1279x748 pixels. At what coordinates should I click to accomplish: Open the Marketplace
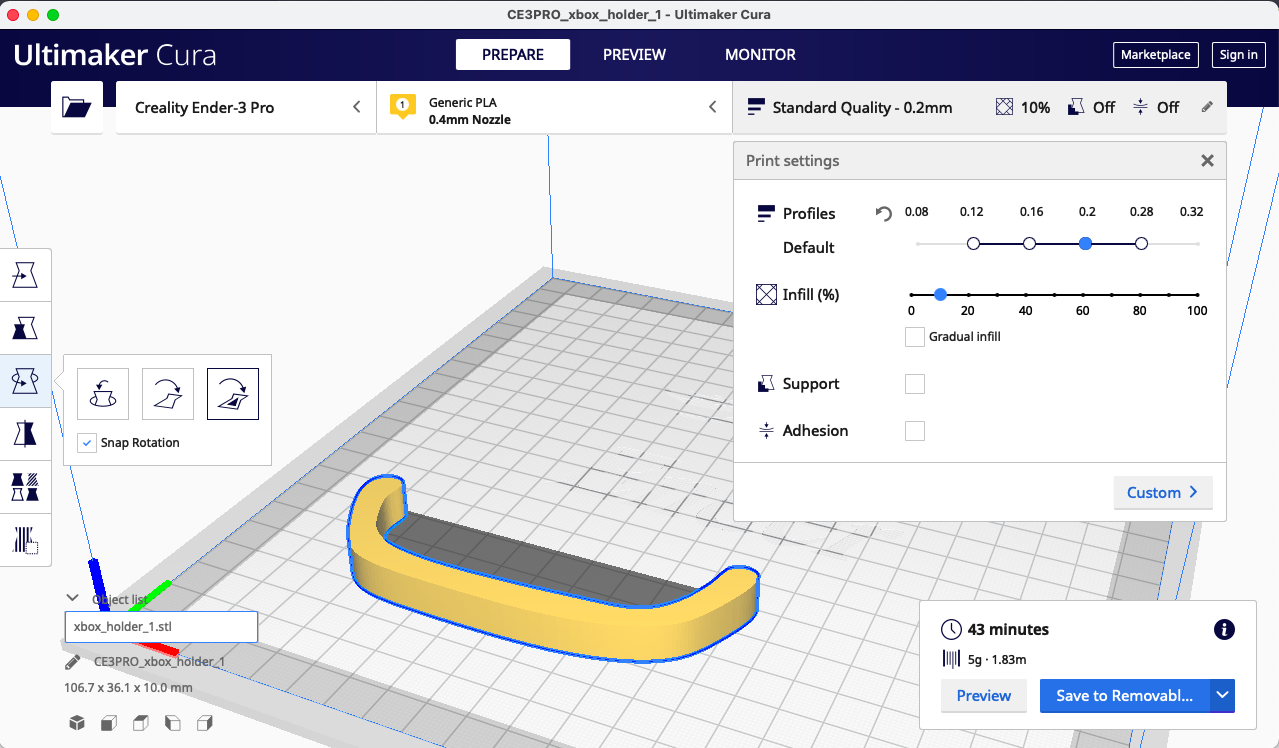pos(1156,55)
